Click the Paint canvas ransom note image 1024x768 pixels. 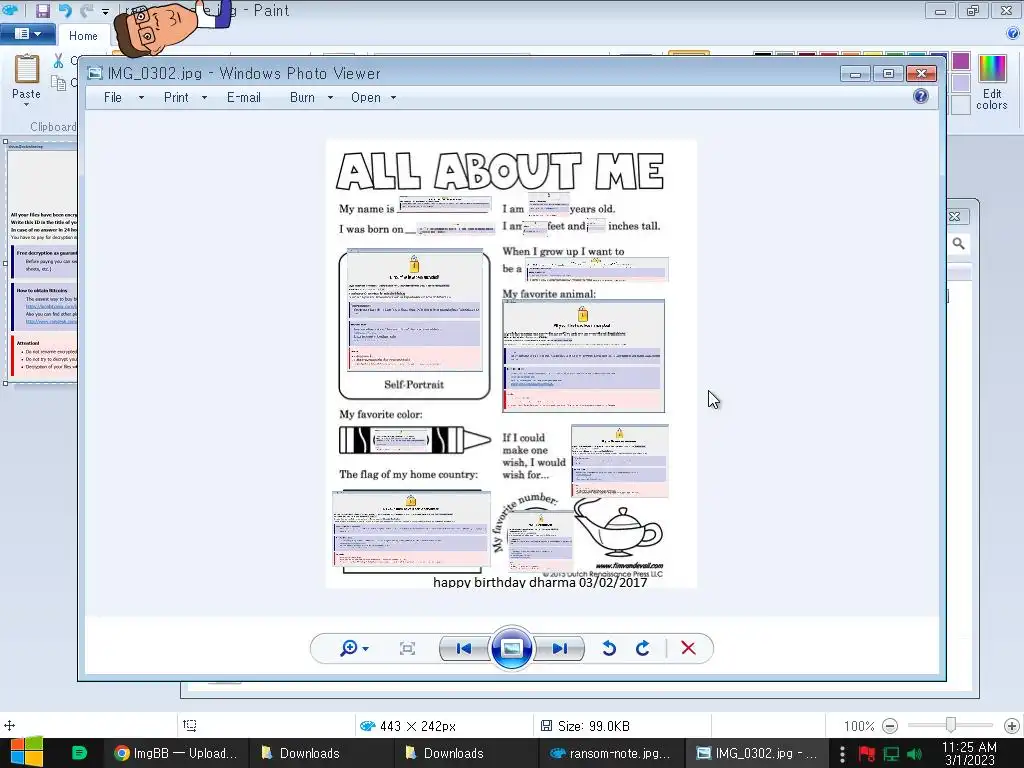tap(42, 263)
